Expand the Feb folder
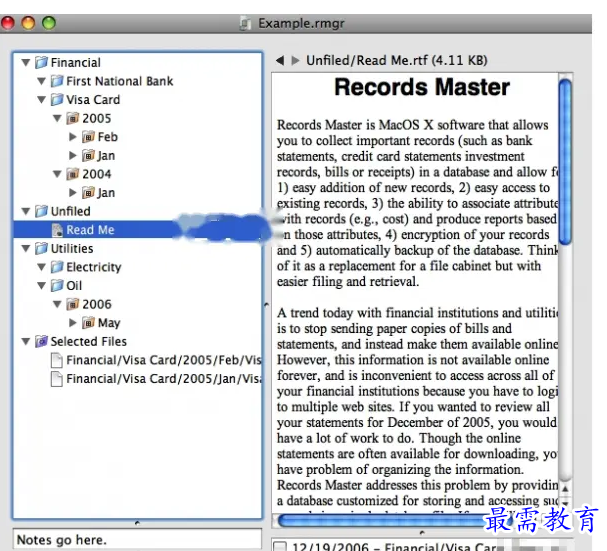Viewport: 607px width, 551px height. (73, 137)
